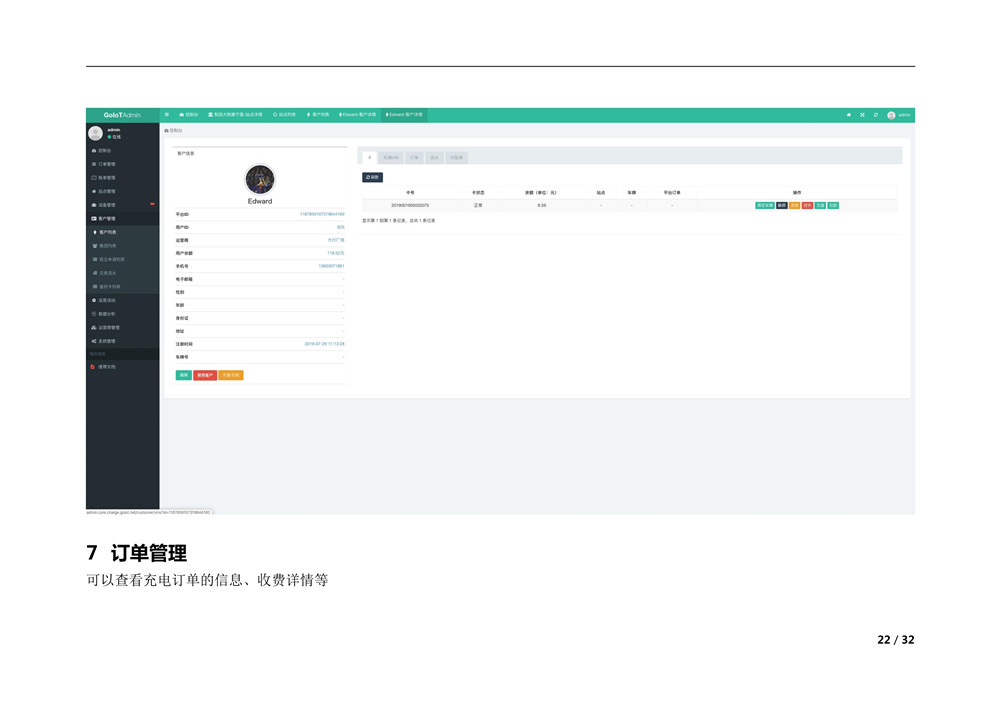The height and width of the screenshot is (707, 1000).
Task: Open the admin avatar menu at top right
Action: click(x=898, y=115)
